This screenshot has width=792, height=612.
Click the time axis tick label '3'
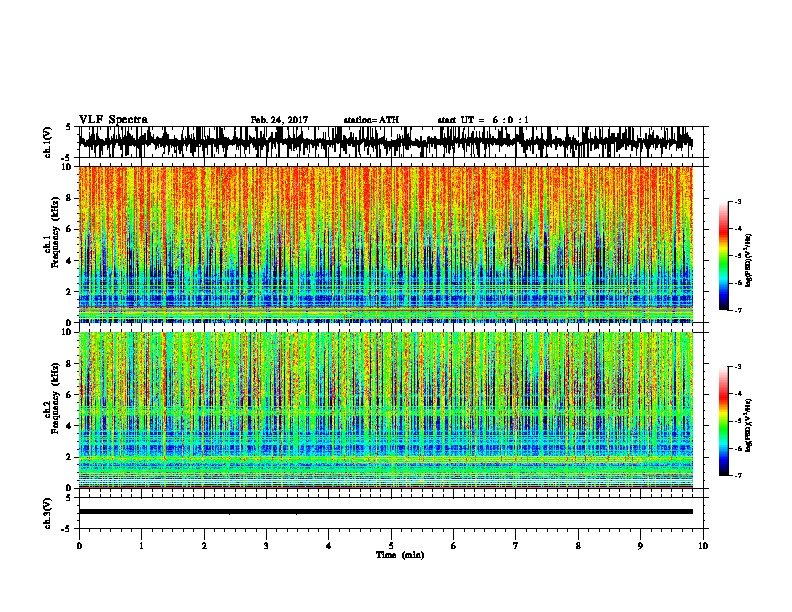(266, 545)
